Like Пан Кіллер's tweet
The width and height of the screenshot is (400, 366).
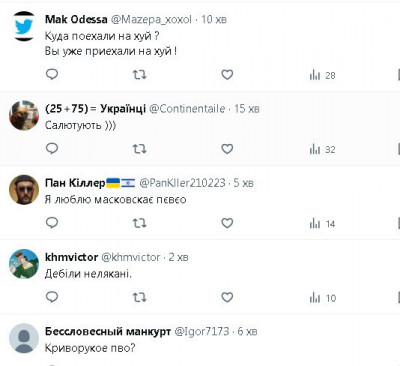[227, 223]
